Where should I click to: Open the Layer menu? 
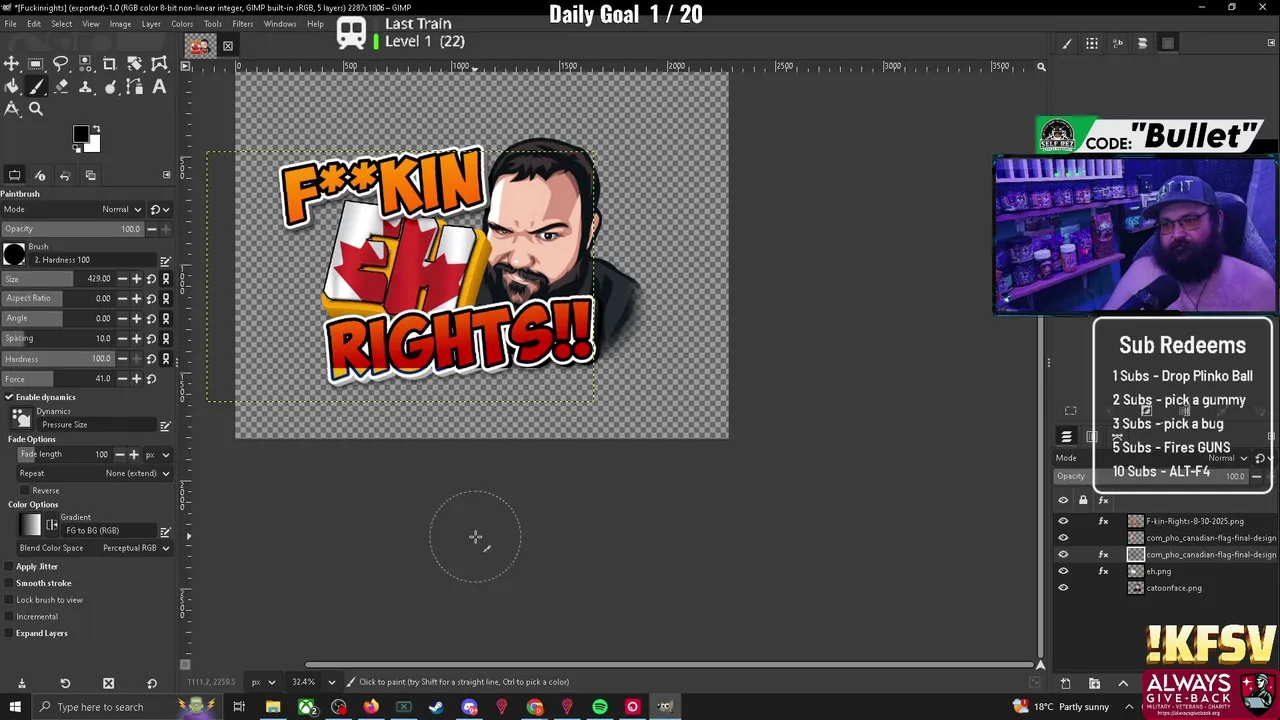(x=151, y=24)
